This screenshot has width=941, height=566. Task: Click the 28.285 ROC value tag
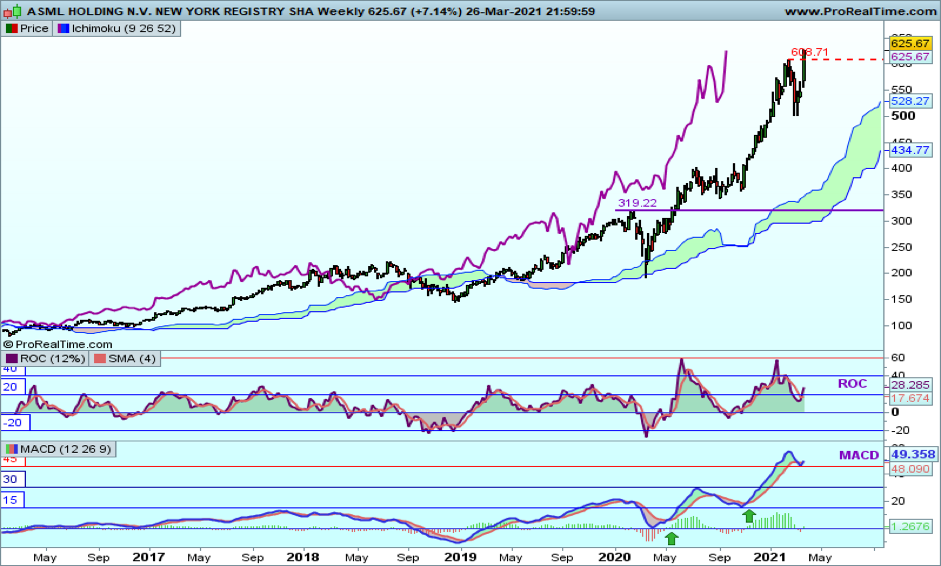(x=910, y=385)
